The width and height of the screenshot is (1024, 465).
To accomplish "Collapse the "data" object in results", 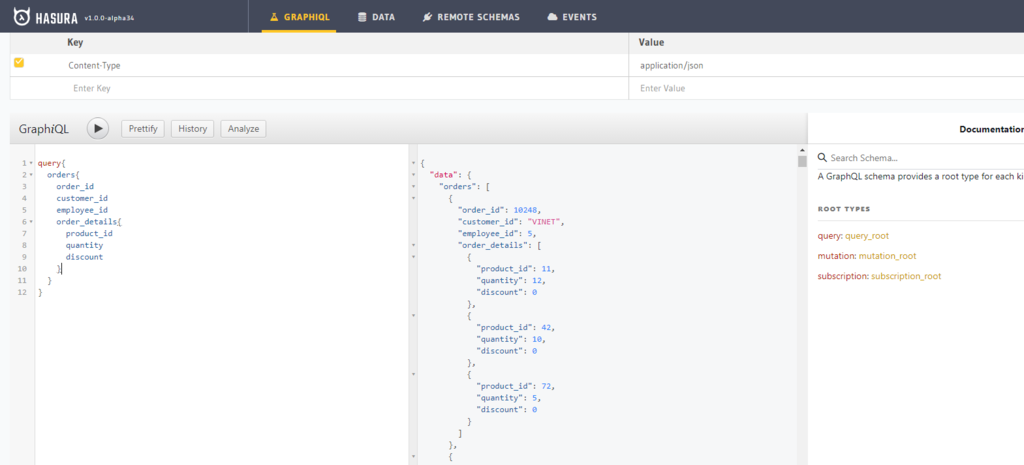I will (413, 175).
